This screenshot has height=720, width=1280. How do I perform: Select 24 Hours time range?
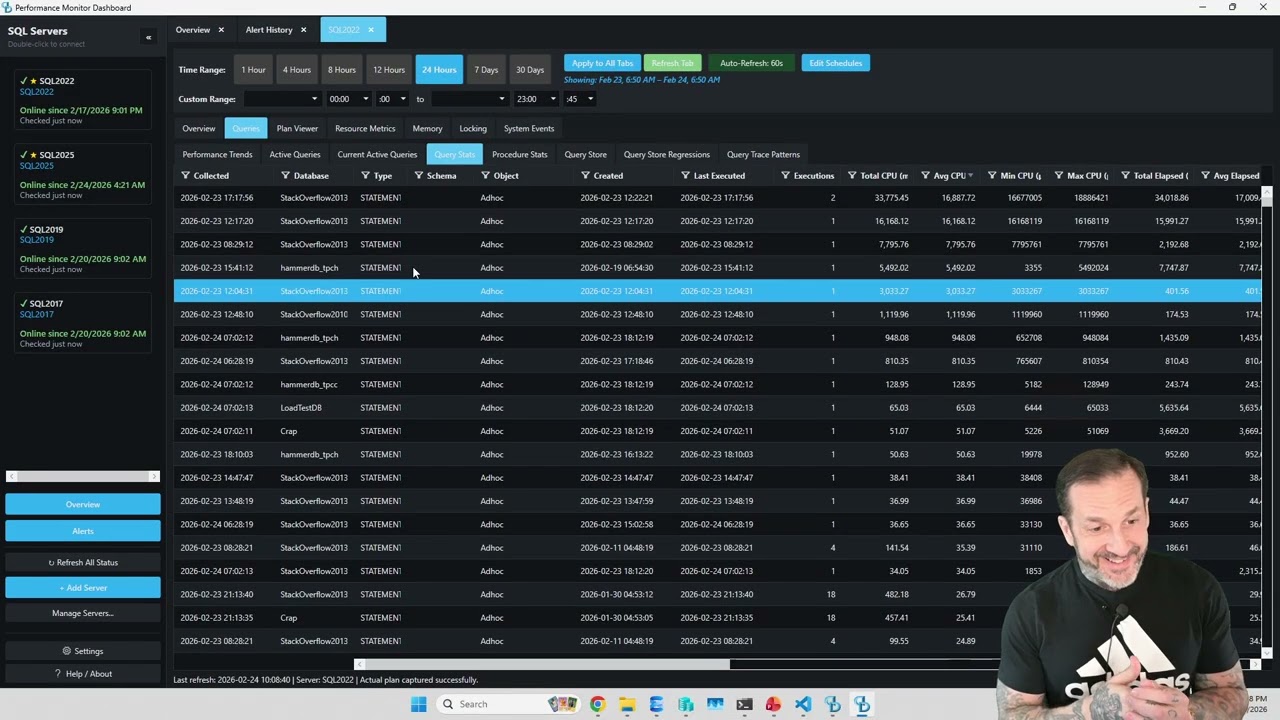pyautogui.click(x=439, y=70)
